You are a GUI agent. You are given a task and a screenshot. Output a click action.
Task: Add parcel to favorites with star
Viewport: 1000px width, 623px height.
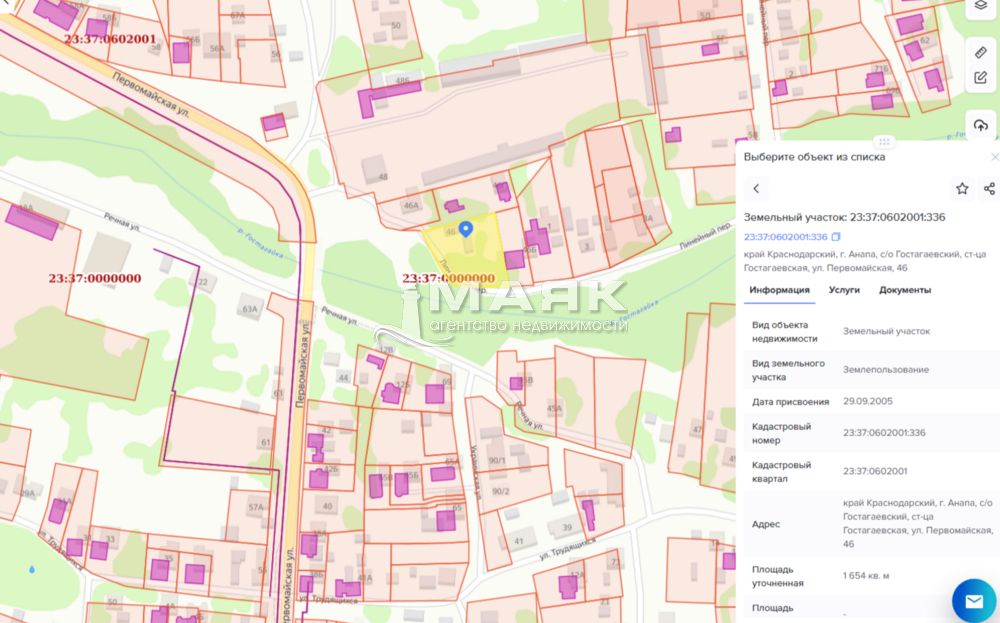[x=962, y=188]
